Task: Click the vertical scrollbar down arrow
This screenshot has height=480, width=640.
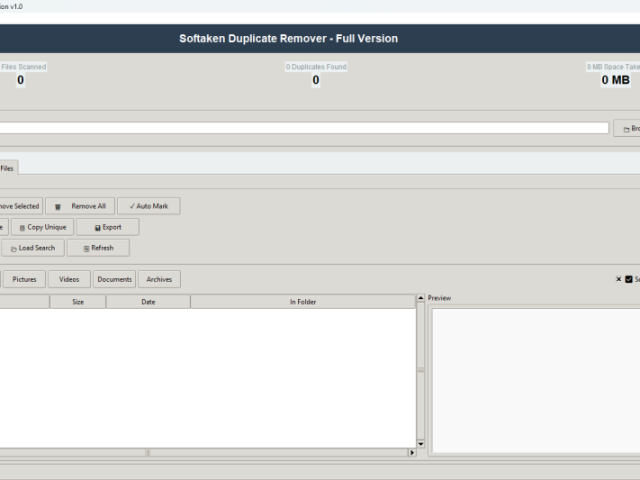Action: pos(420,444)
